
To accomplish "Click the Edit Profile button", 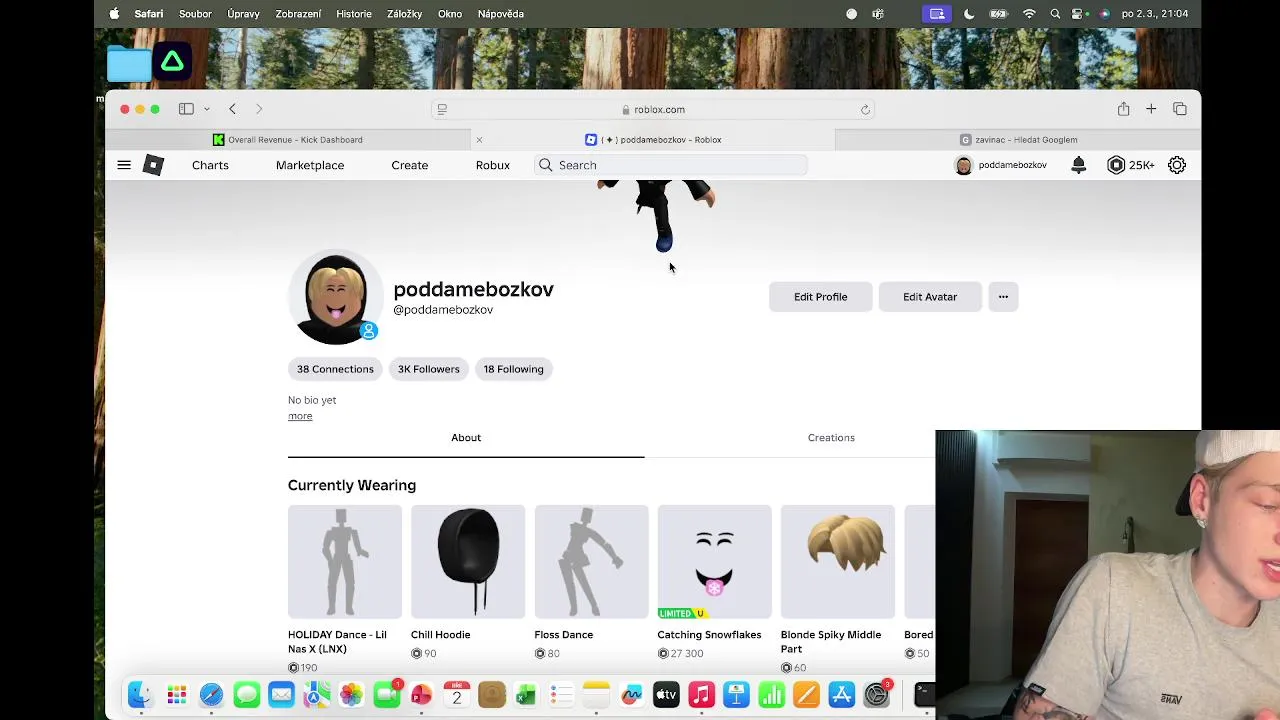I will [820, 297].
